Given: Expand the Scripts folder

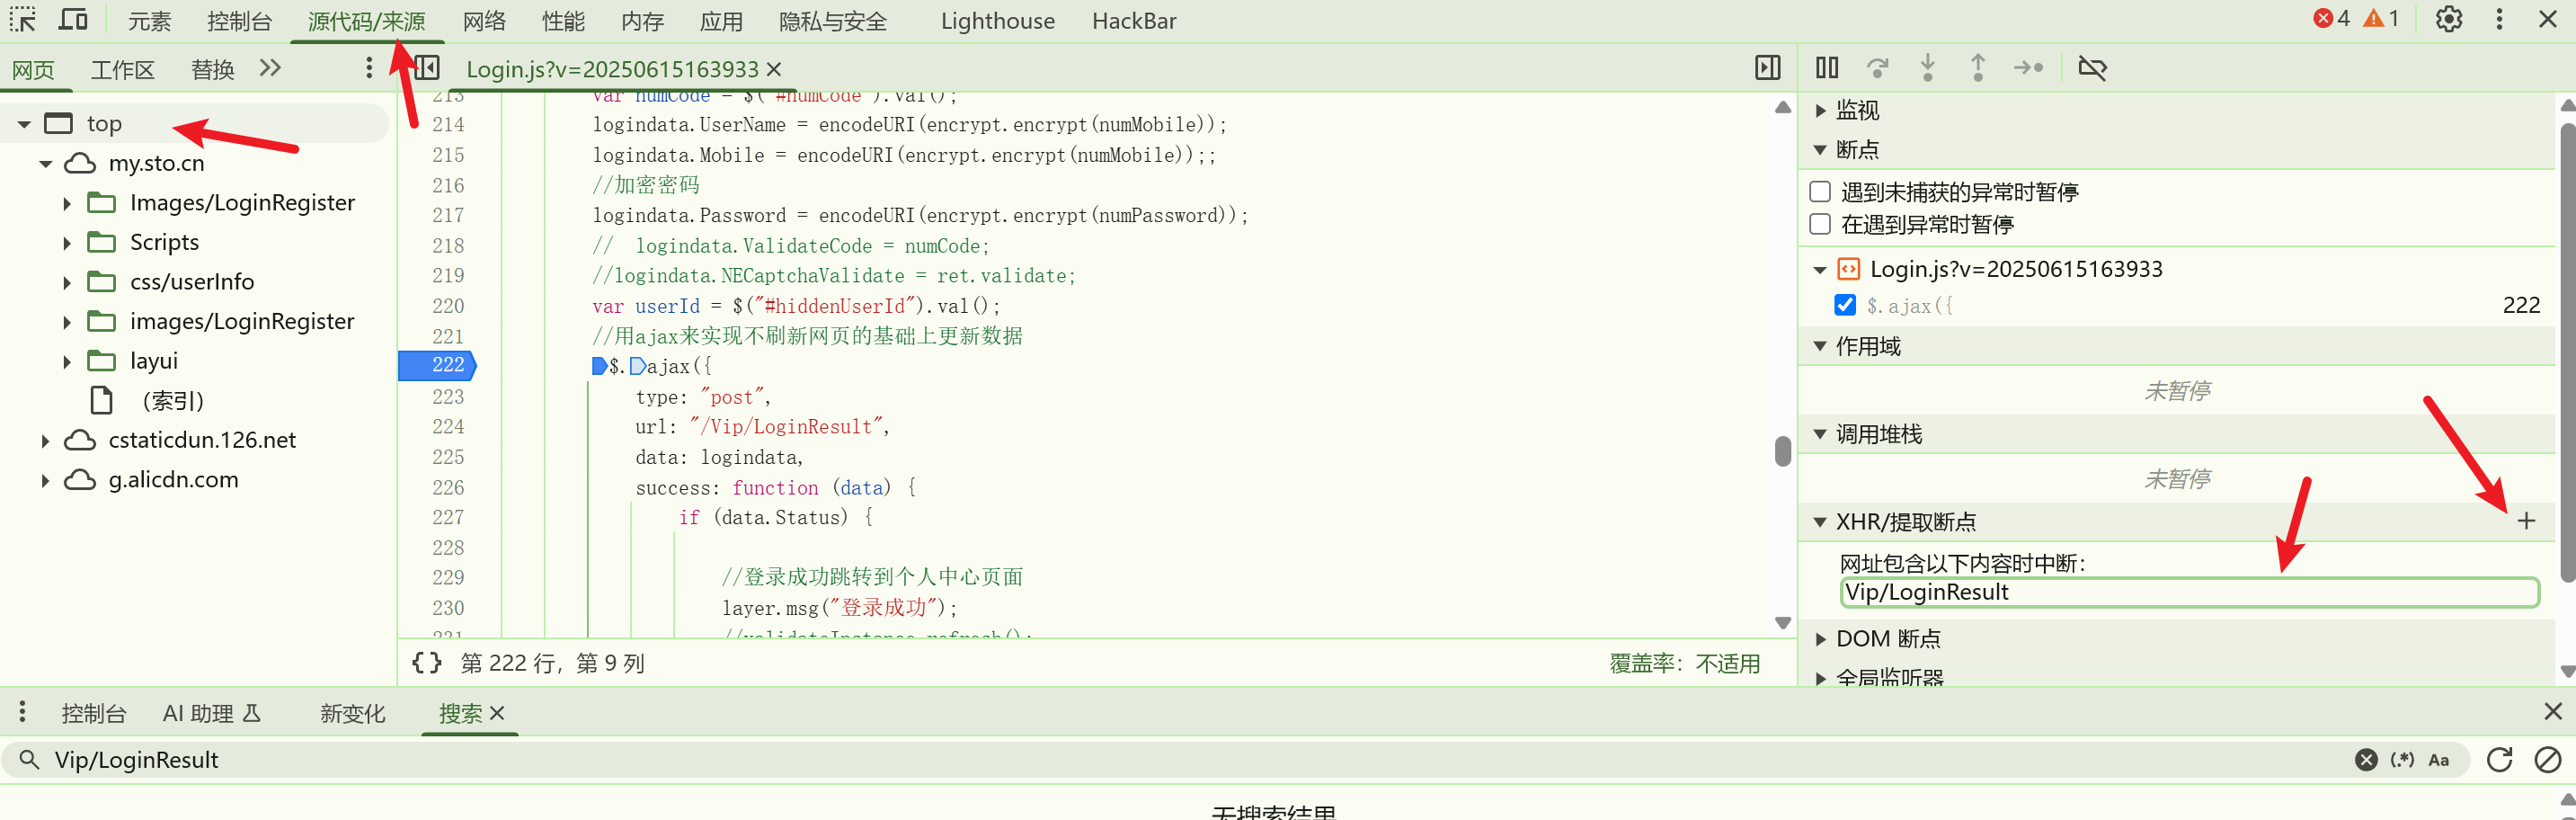Looking at the screenshot, I should click(67, 243).
